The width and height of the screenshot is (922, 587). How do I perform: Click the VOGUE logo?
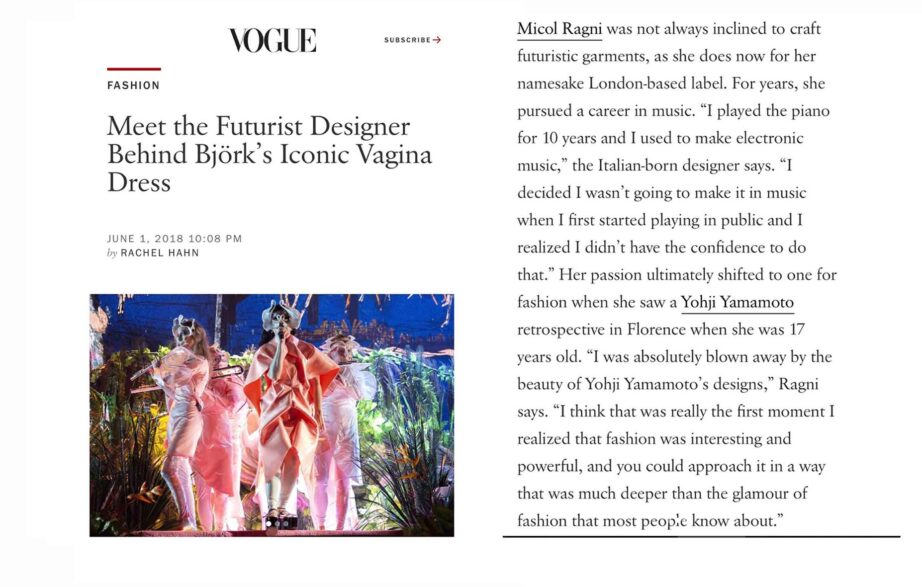point(272,40)
